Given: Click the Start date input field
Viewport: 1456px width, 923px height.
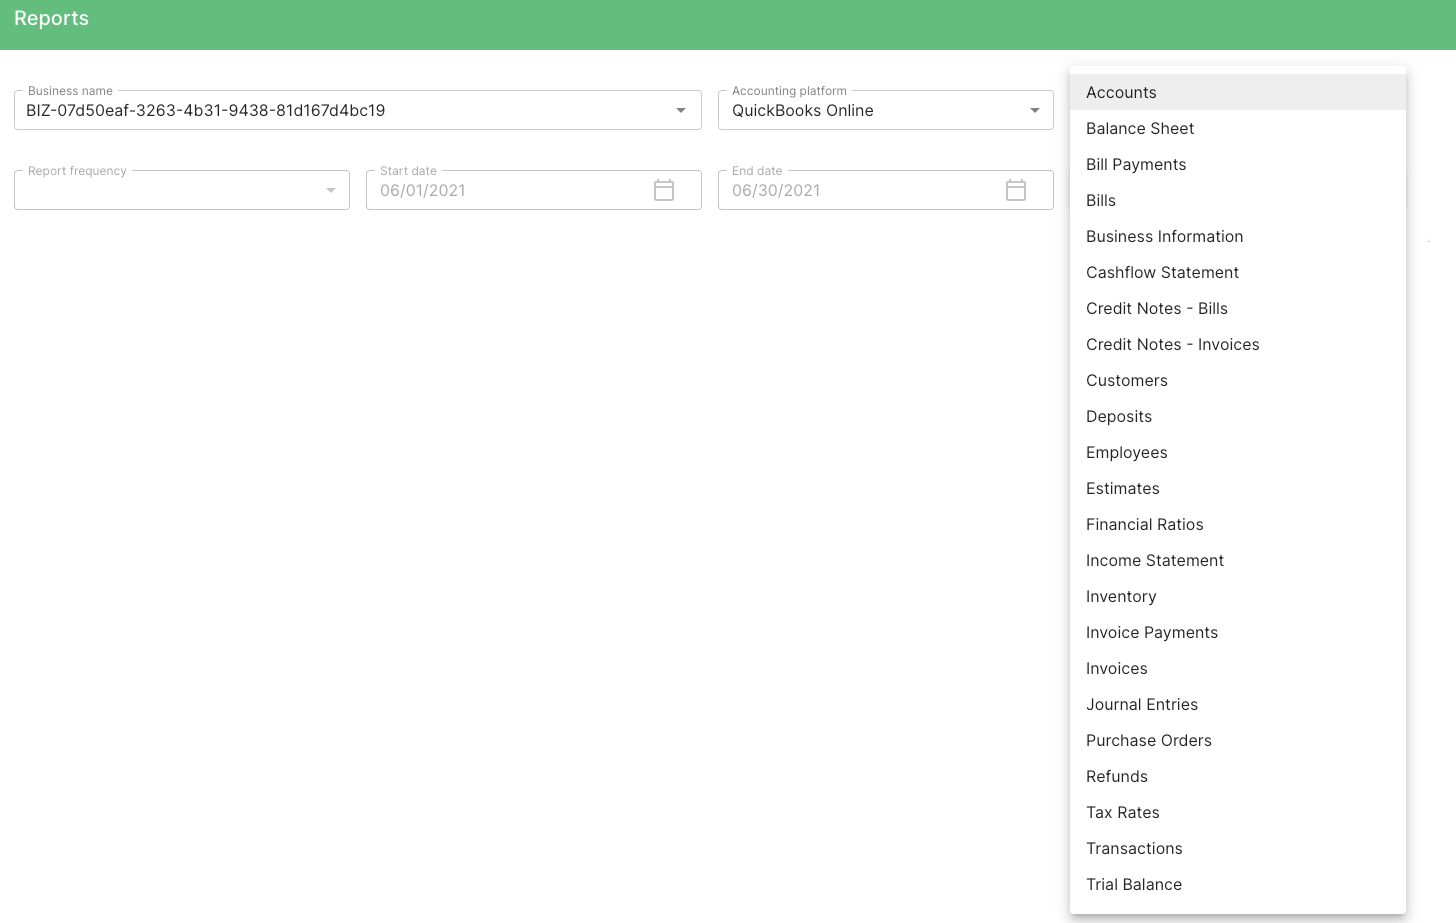Looking at the screenshot, I should pyautogui.click(x=500, y=190).
